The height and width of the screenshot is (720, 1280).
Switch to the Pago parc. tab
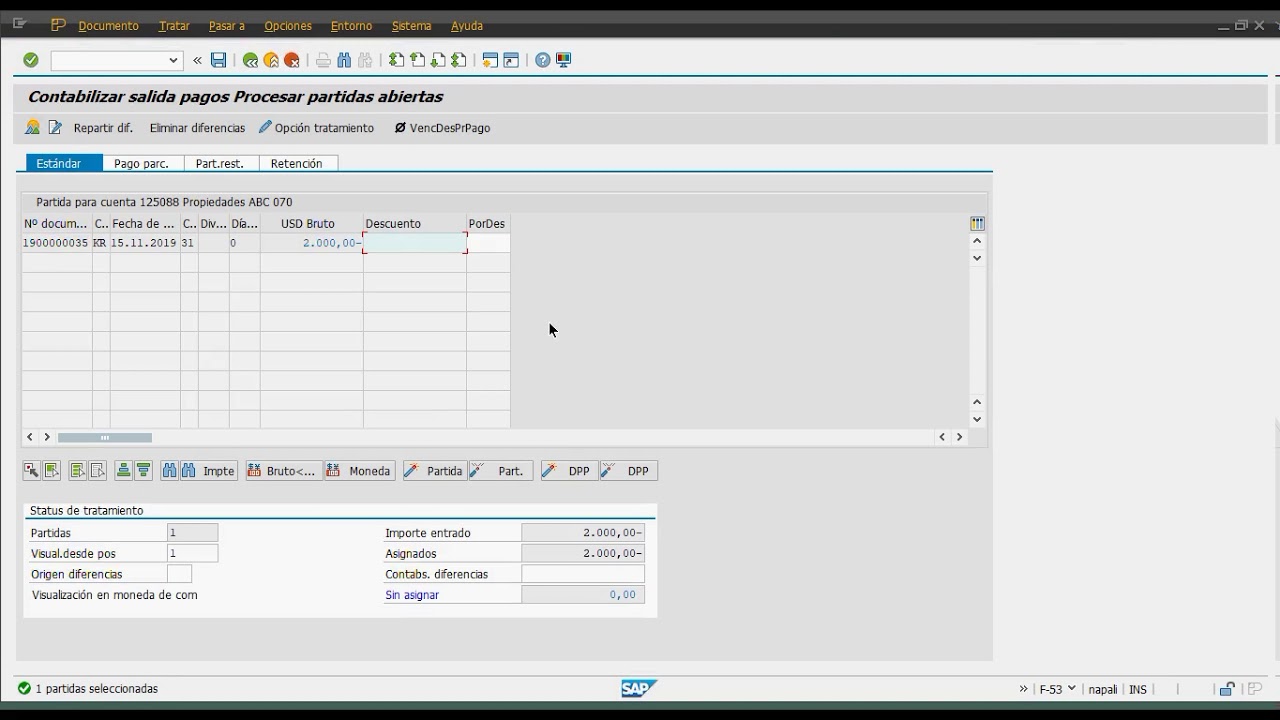[x=142, y=163]
